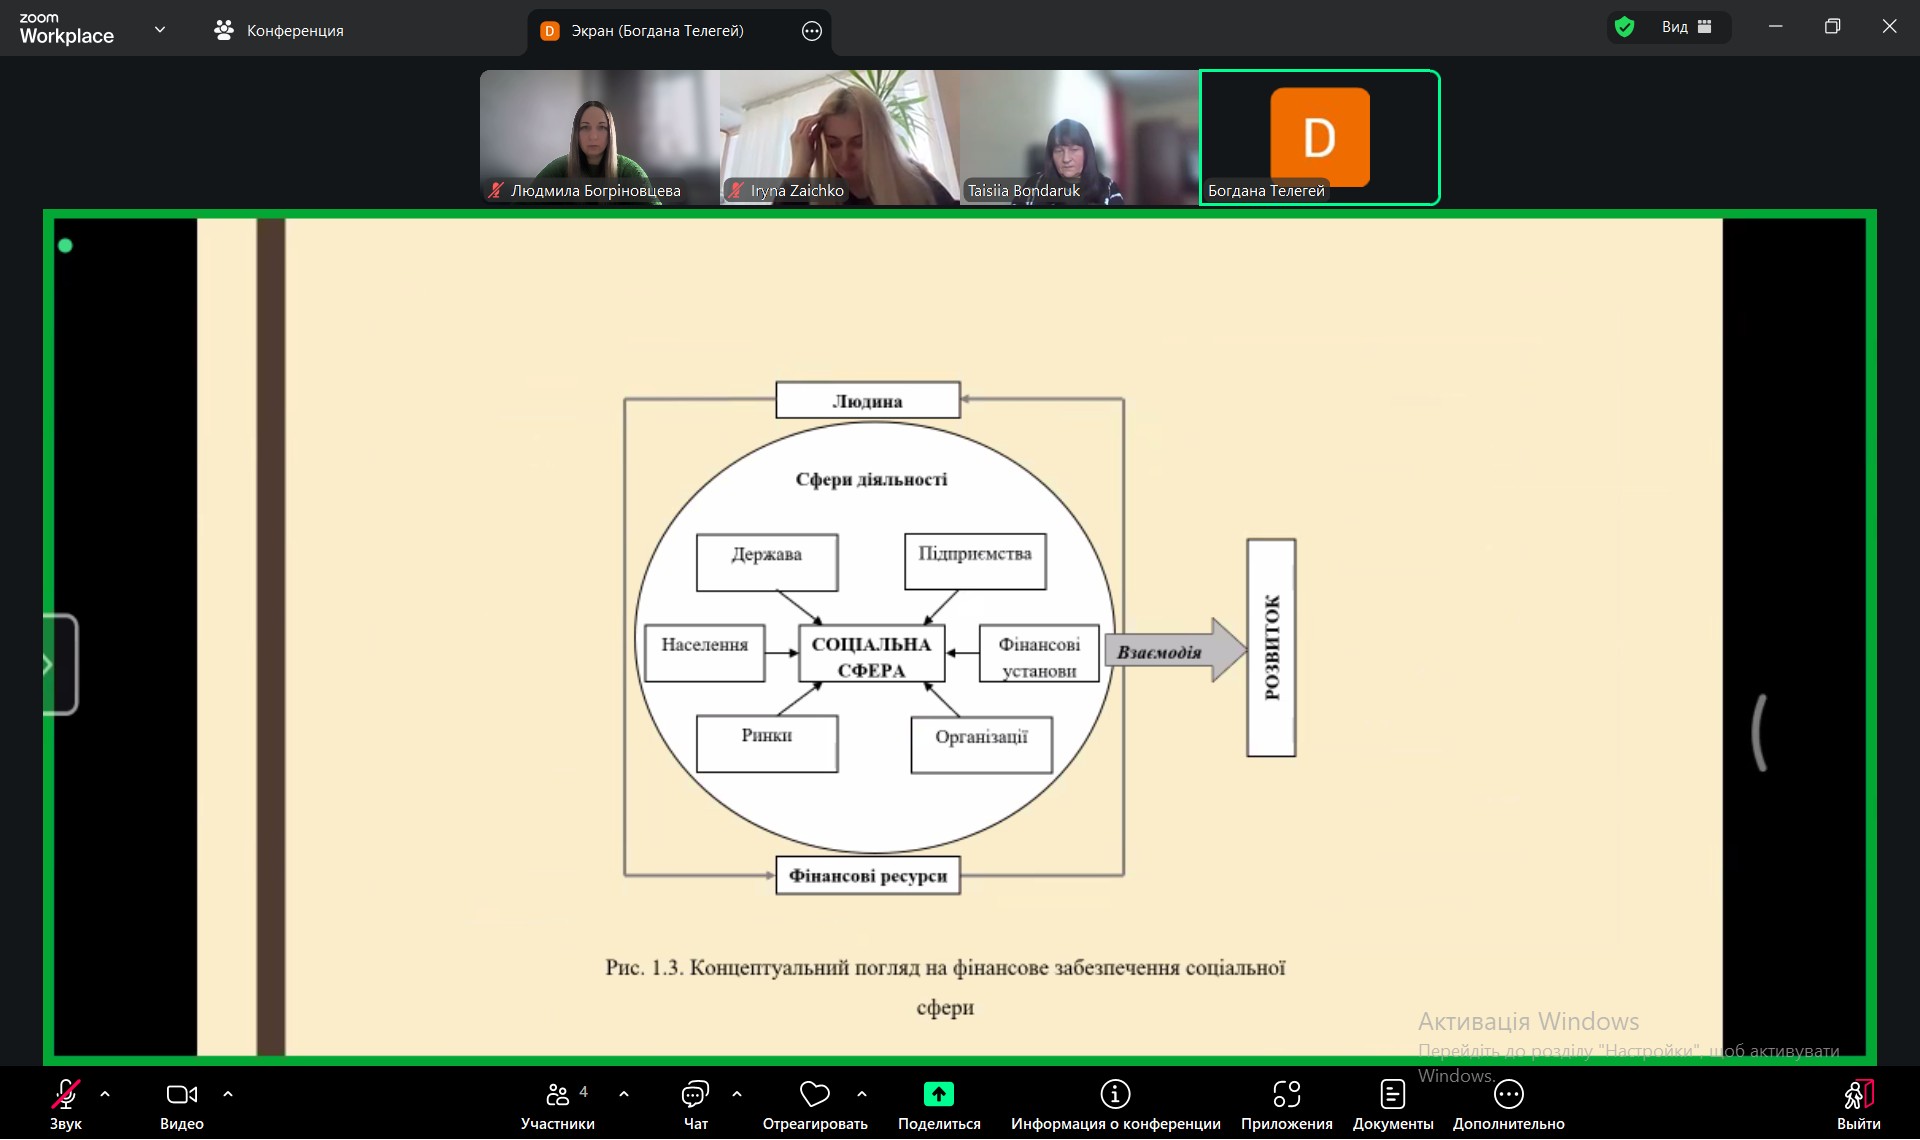Expand audio options arrow next to Звук

105,1094
